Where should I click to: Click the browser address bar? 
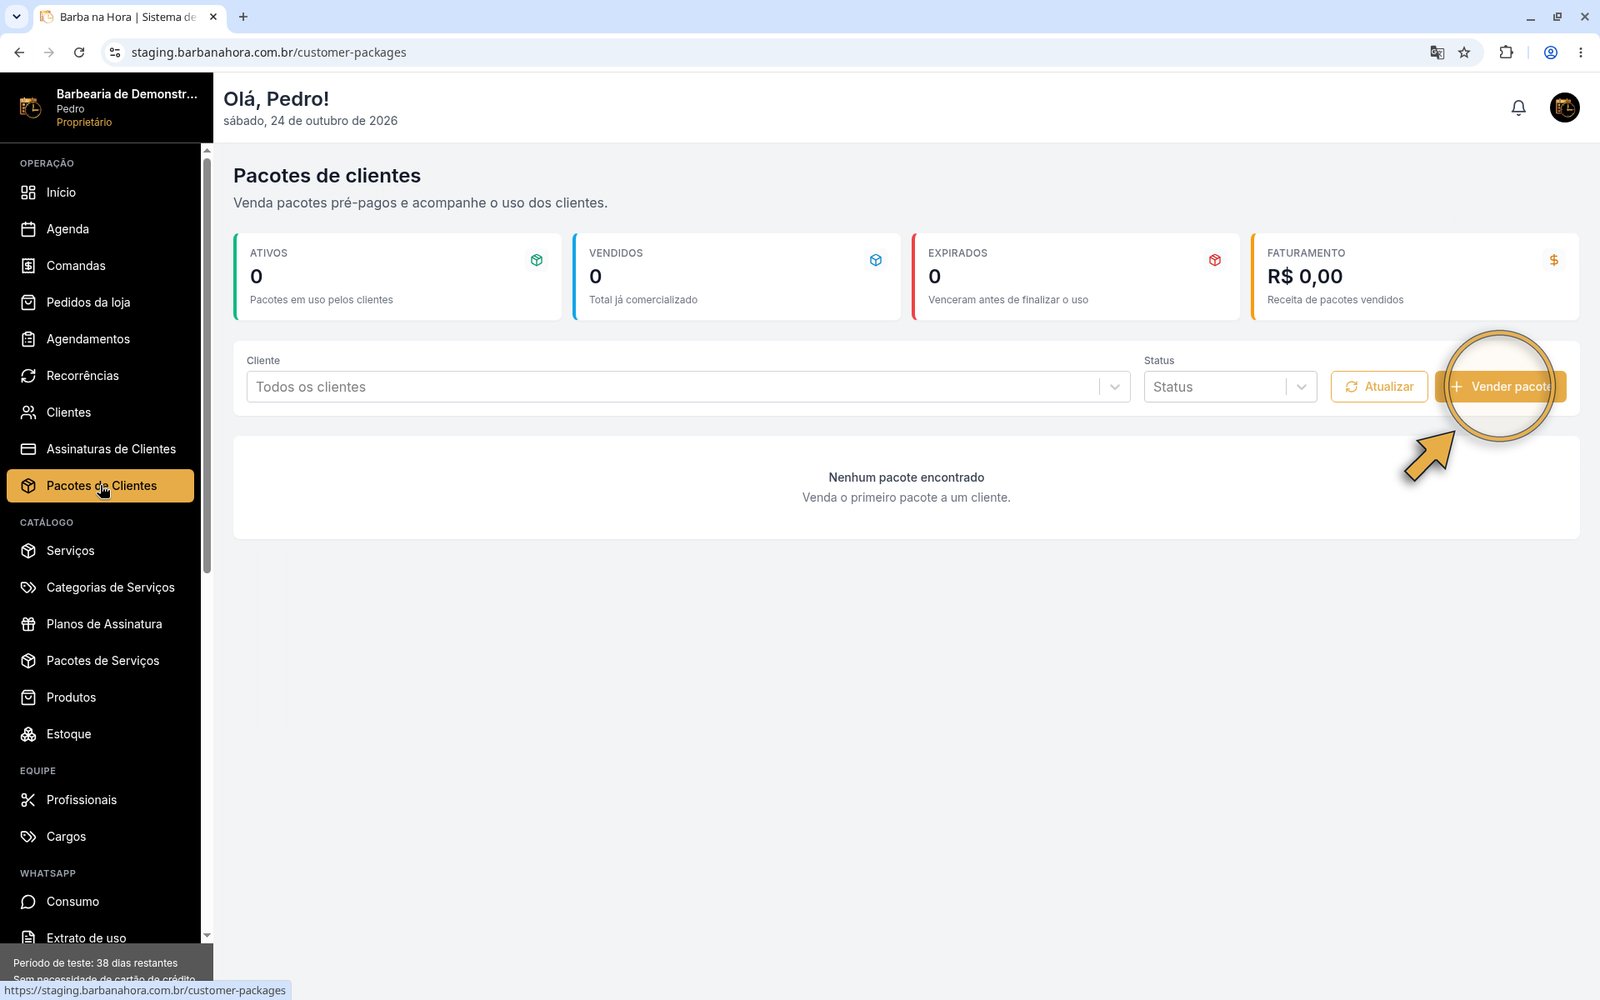pyautogui.click(x=770, y=52)
